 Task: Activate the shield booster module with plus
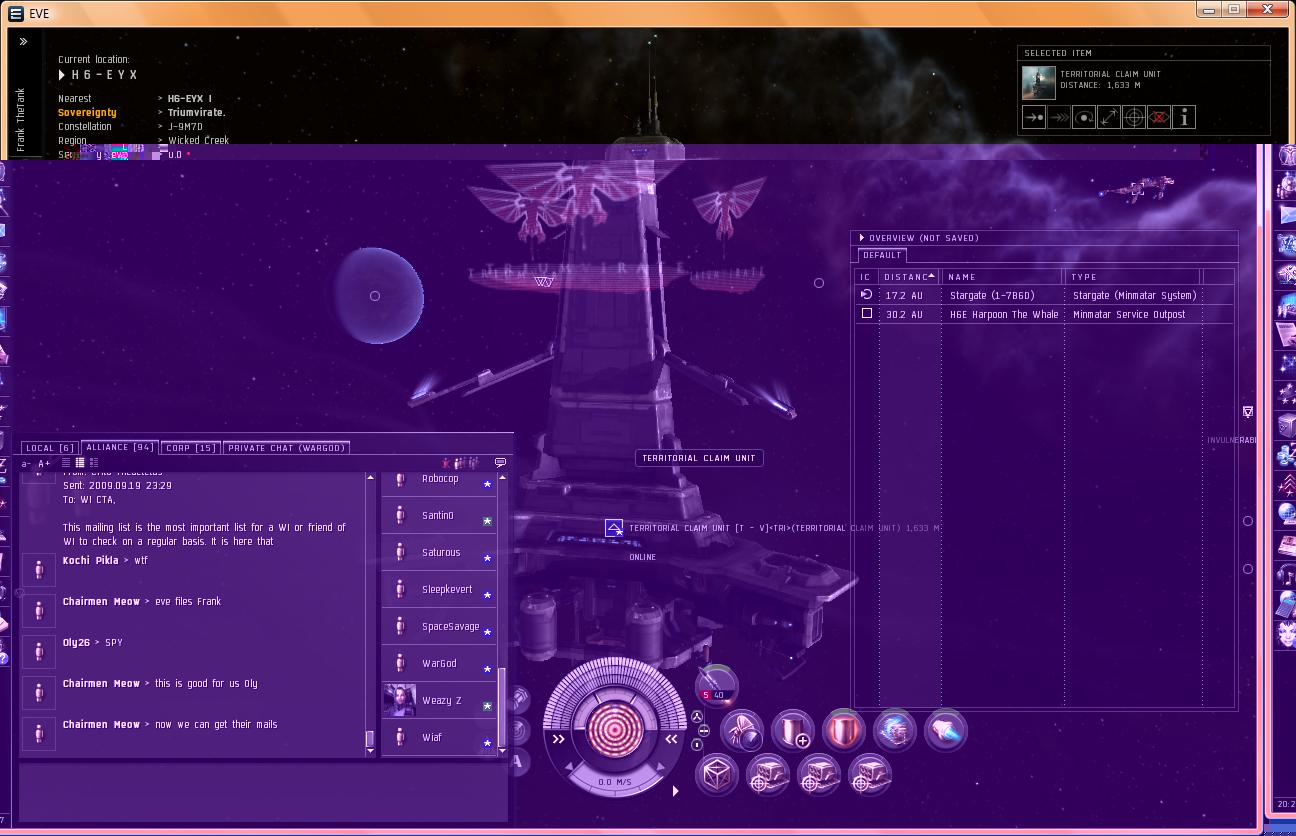click(794, 730)
